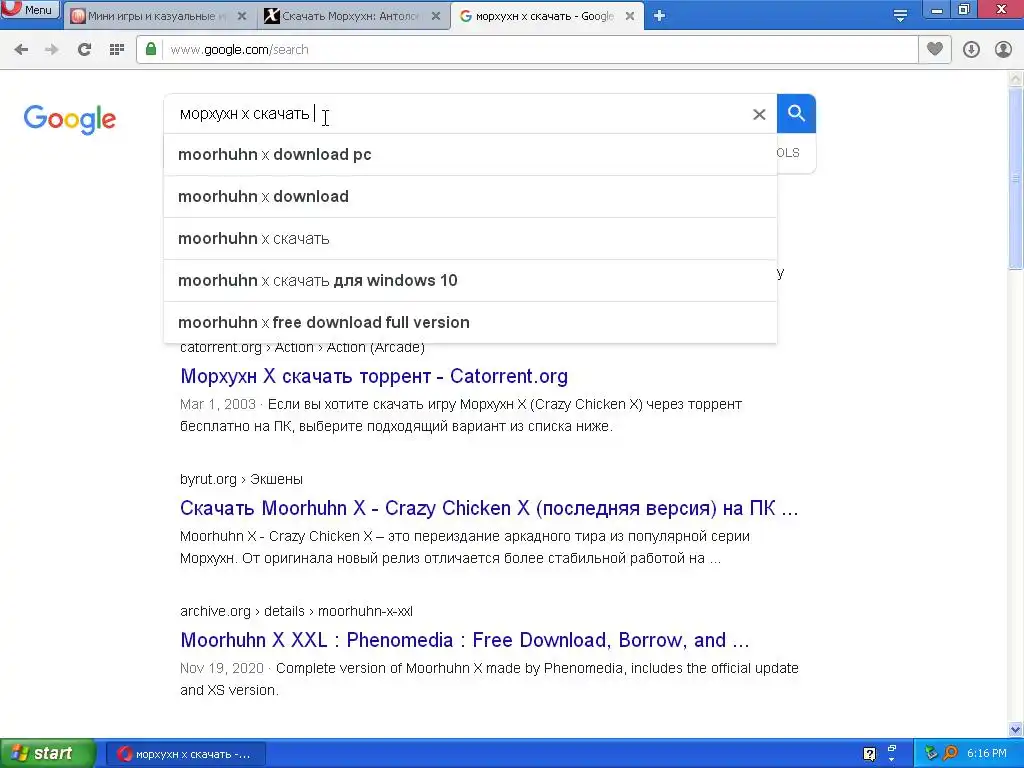This screenshot has height=768, width=1024.
Task: Click the help tray icon
Action: point(869,754)
